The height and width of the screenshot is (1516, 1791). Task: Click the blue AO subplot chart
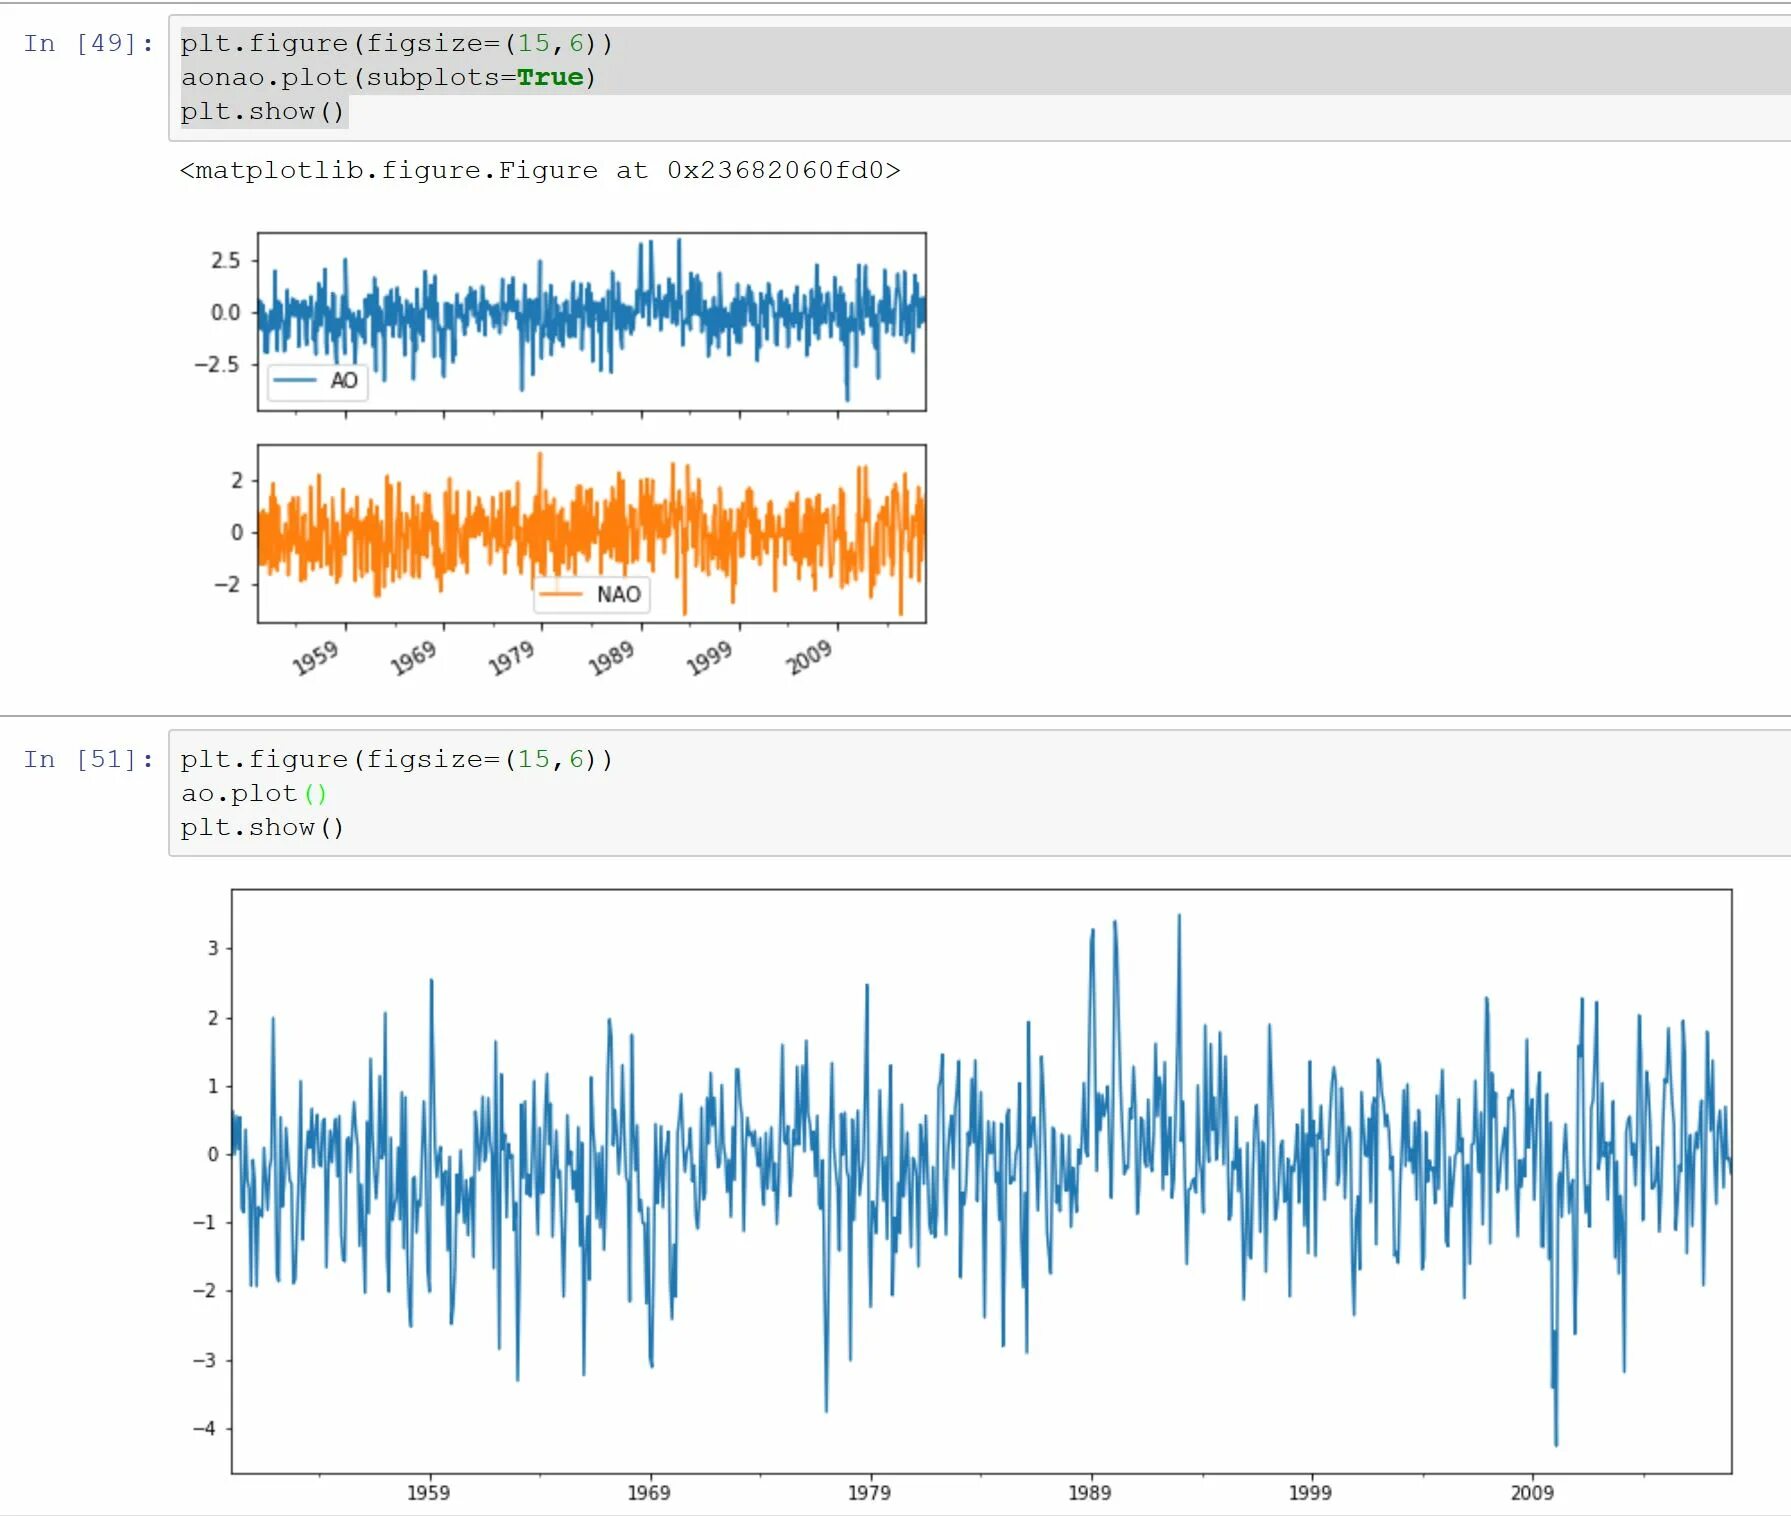pyautogui.click(x=592, y=322)
